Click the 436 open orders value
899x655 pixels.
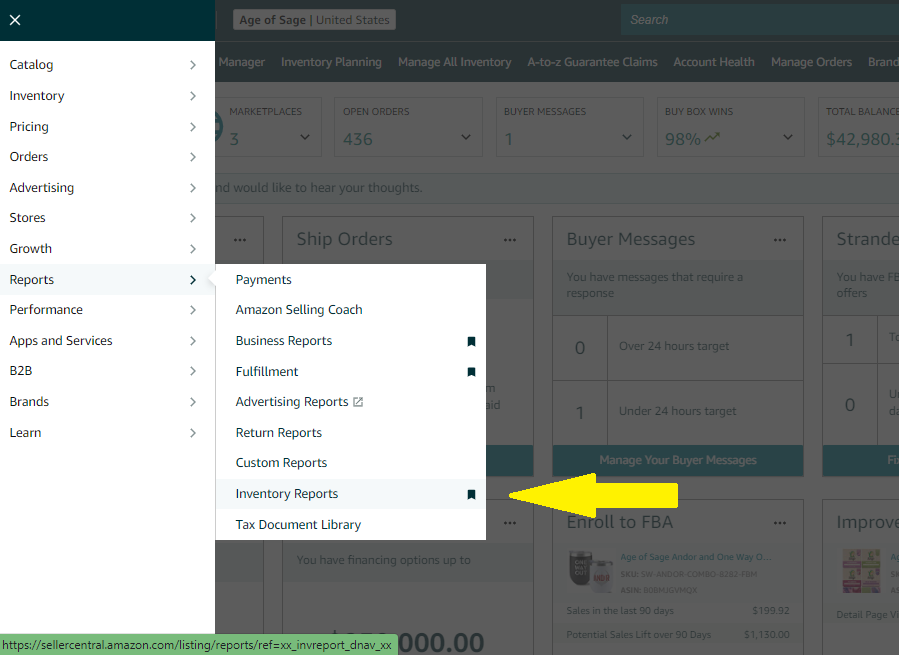(x=358, y=139)
